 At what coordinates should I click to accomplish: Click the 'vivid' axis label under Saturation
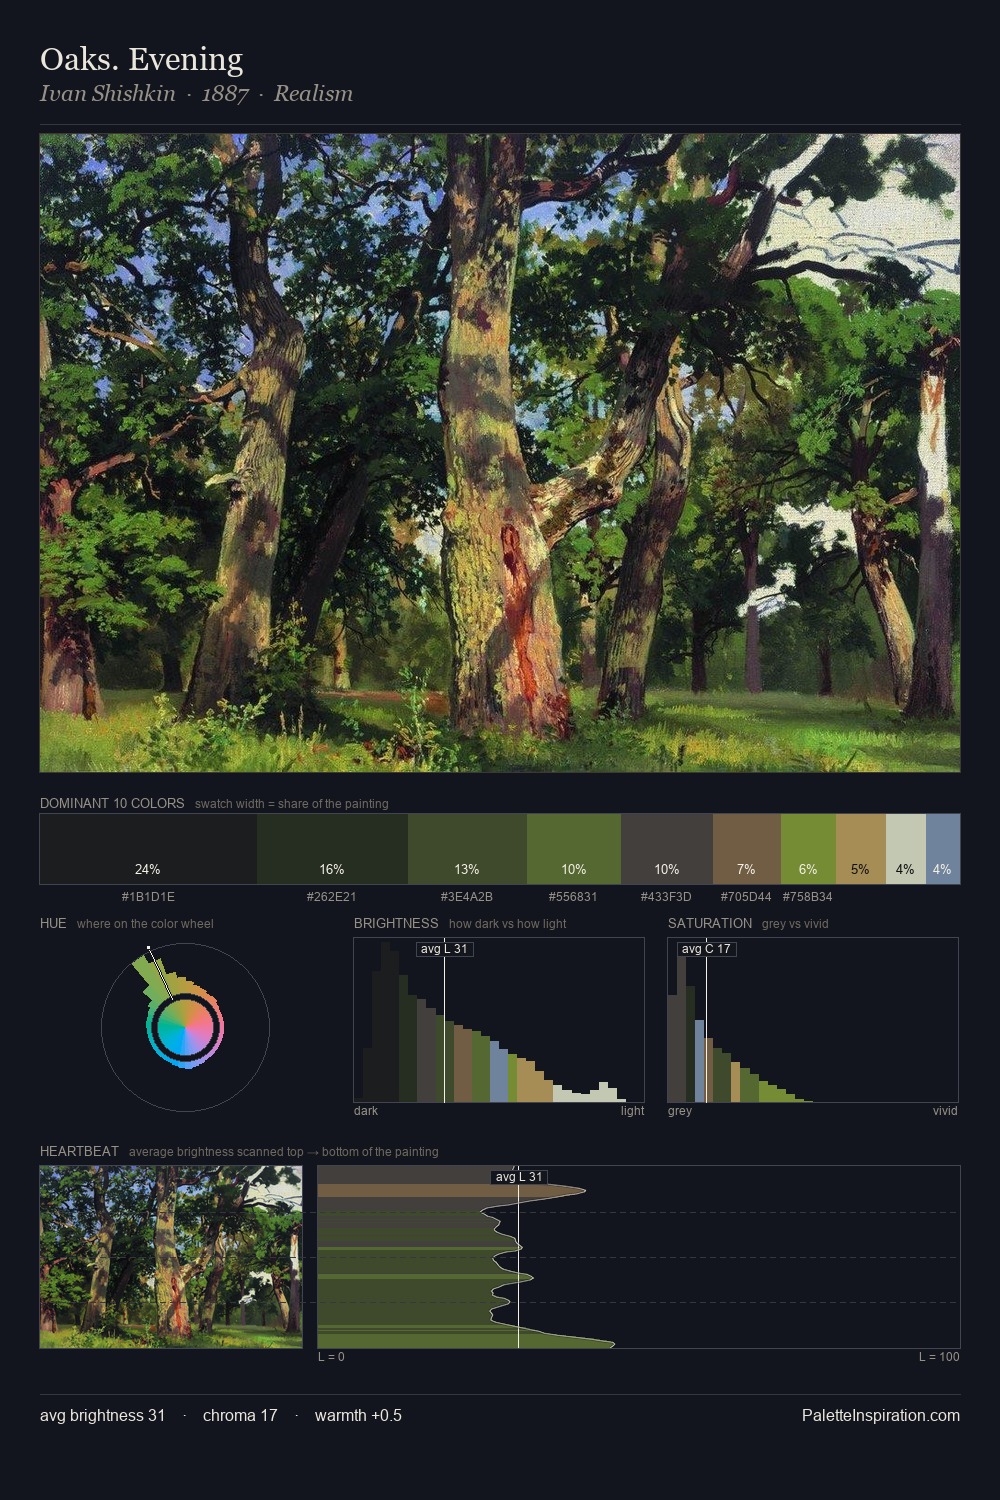point(945,1111)
